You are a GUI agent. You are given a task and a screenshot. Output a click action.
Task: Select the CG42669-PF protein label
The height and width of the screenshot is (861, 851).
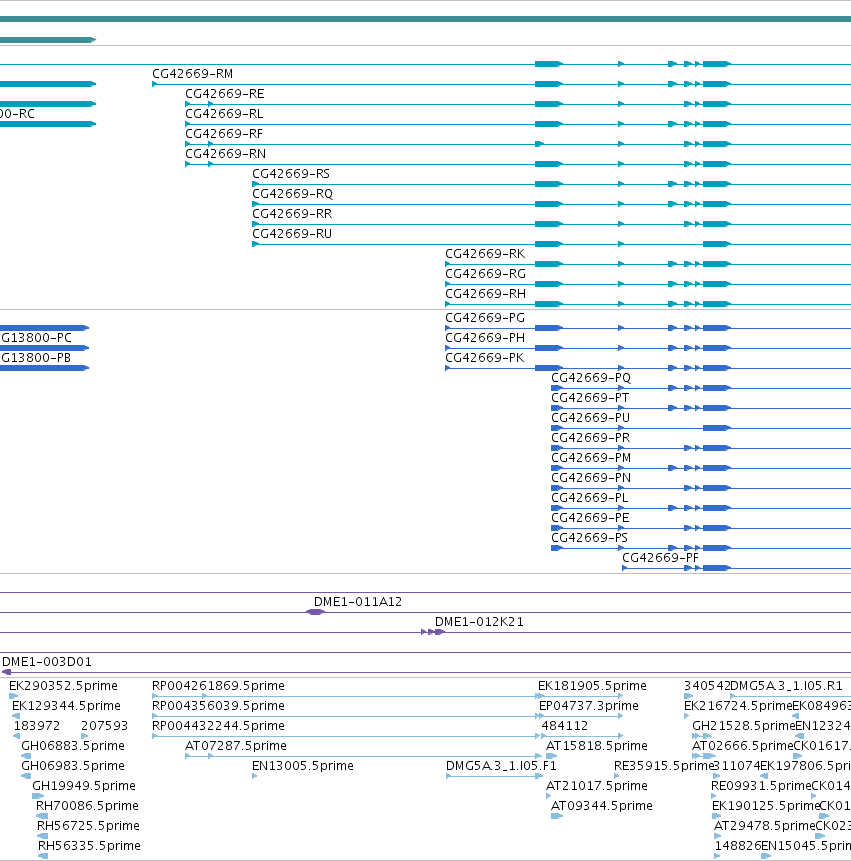660,558
